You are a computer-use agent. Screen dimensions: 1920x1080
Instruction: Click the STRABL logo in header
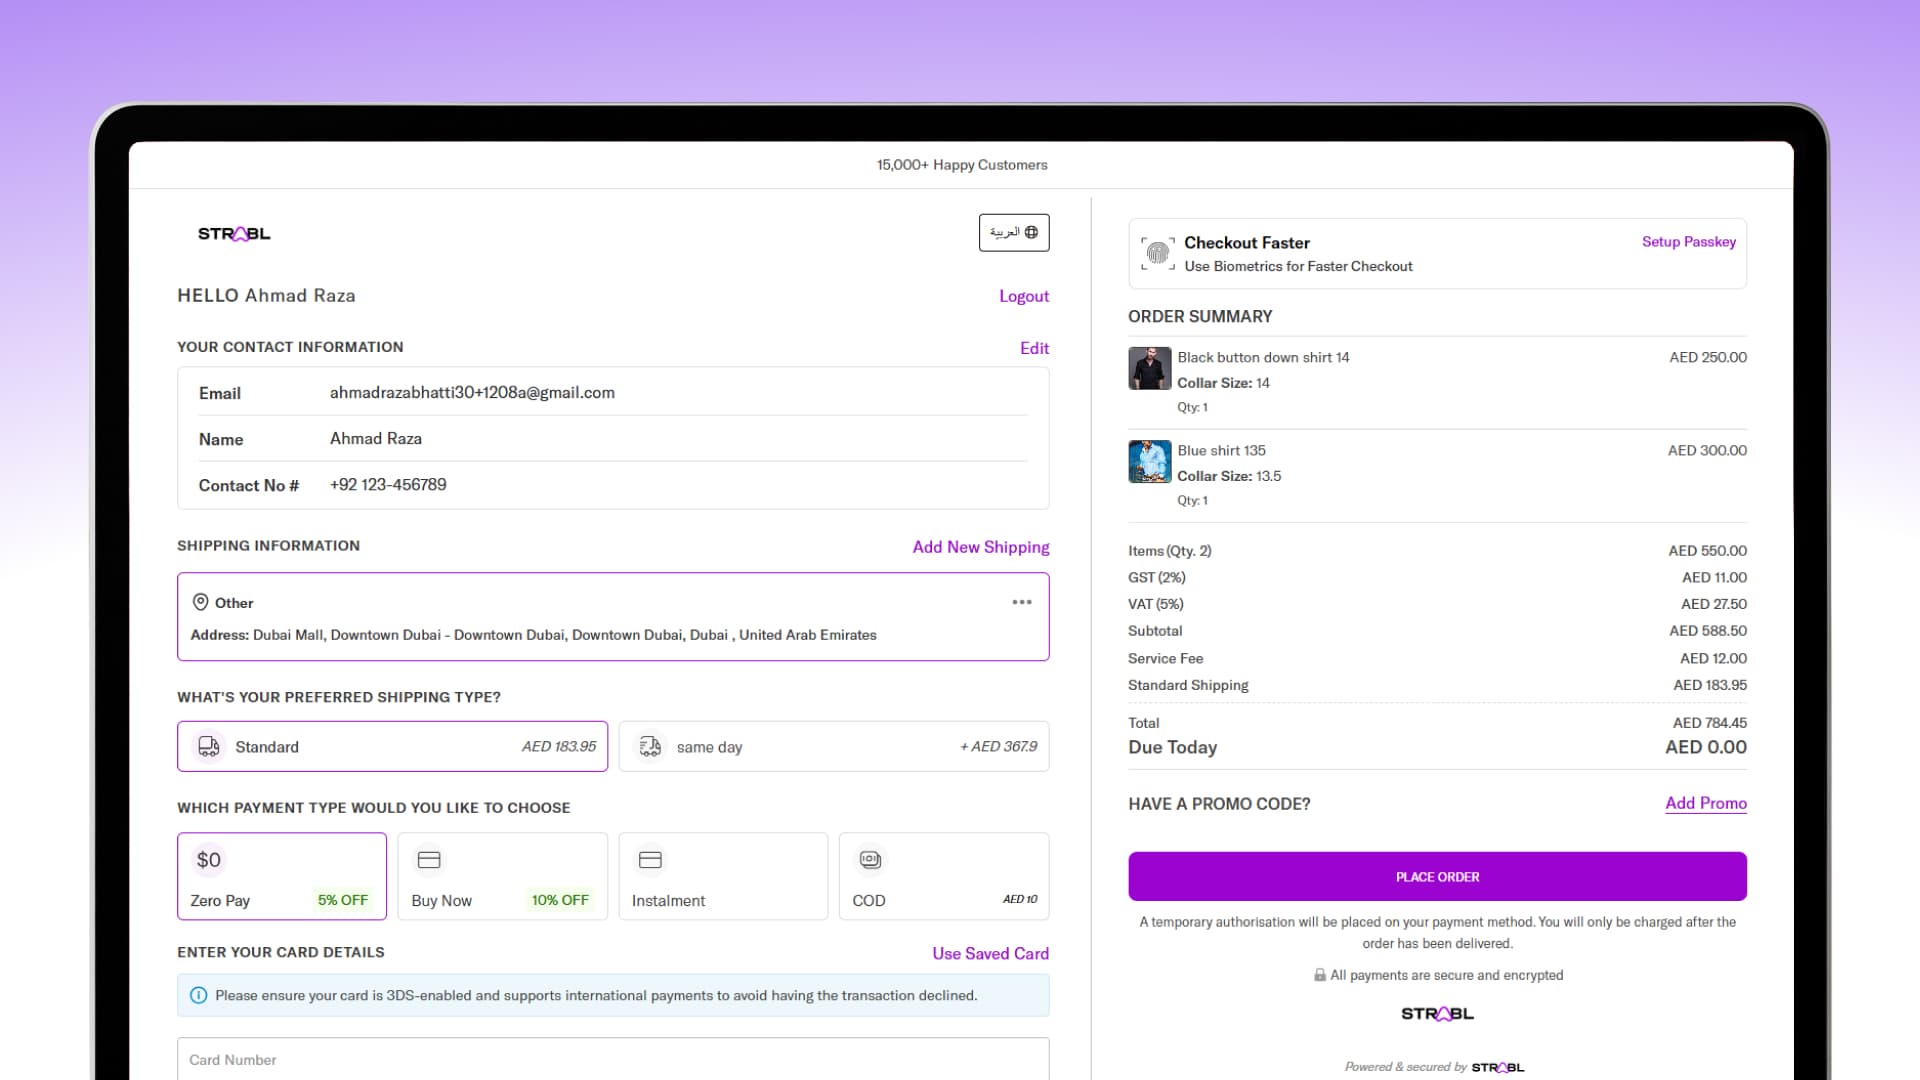pos(234,234)
